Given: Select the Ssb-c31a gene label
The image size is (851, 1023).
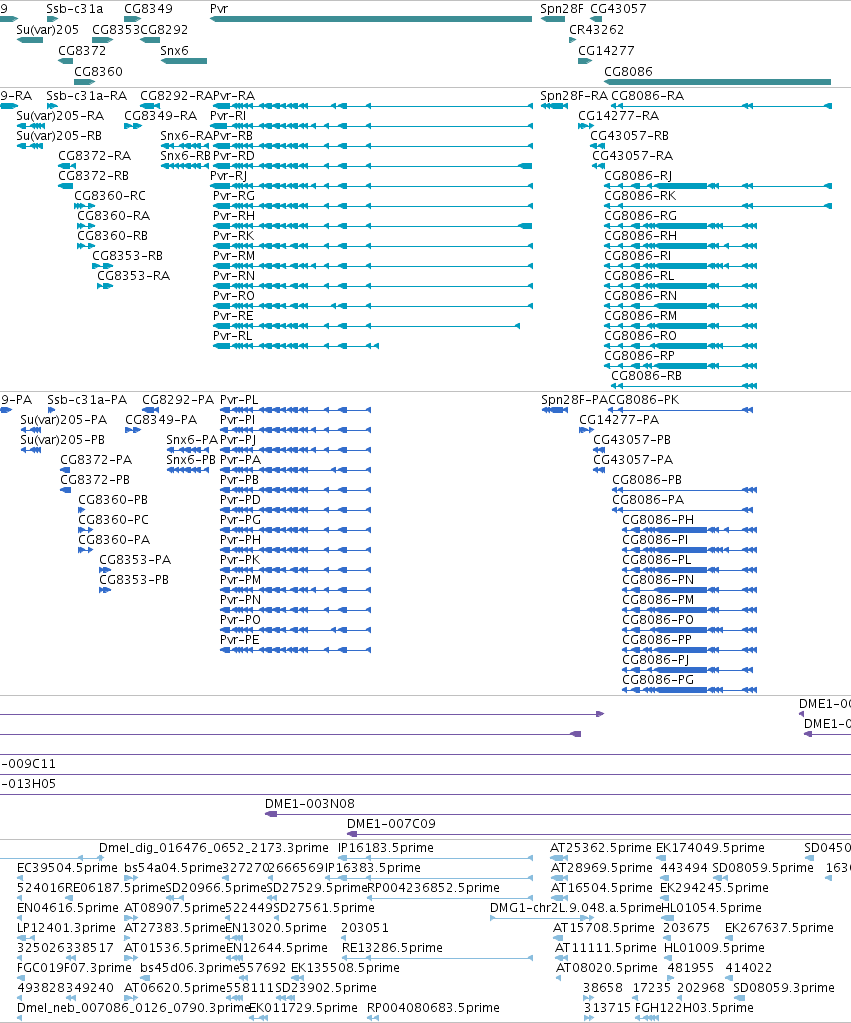Looking at the screenshot, I should pos(74,8).
